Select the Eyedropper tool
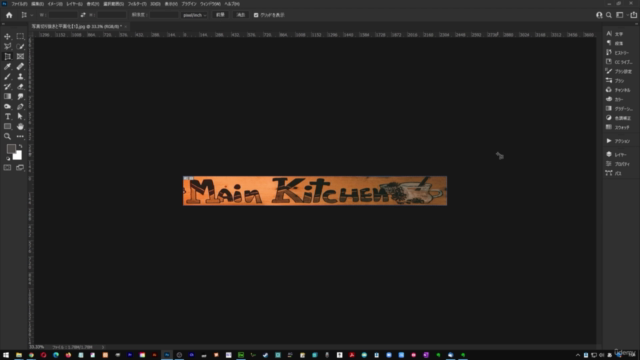Image resolution: width=640 pixels, height=360 pixels. click(7, 67)
